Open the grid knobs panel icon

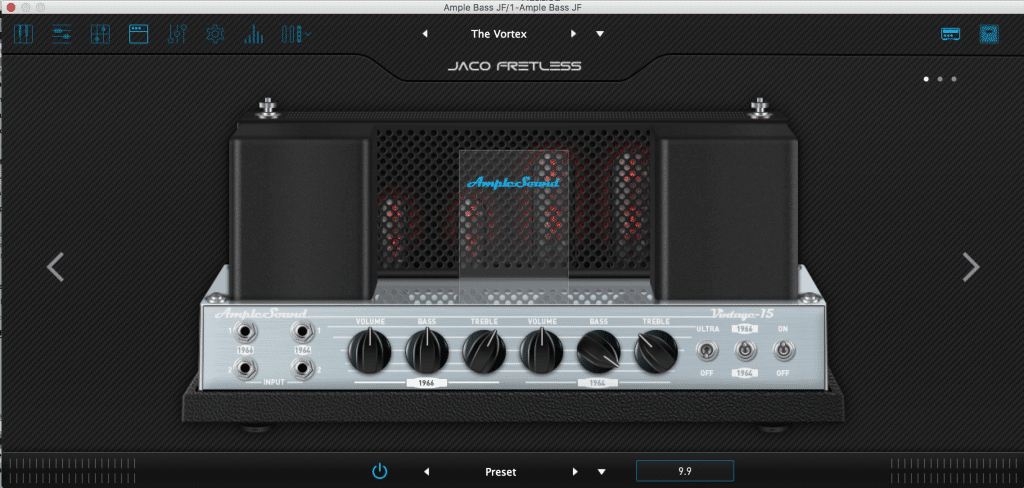click(100, 34)
